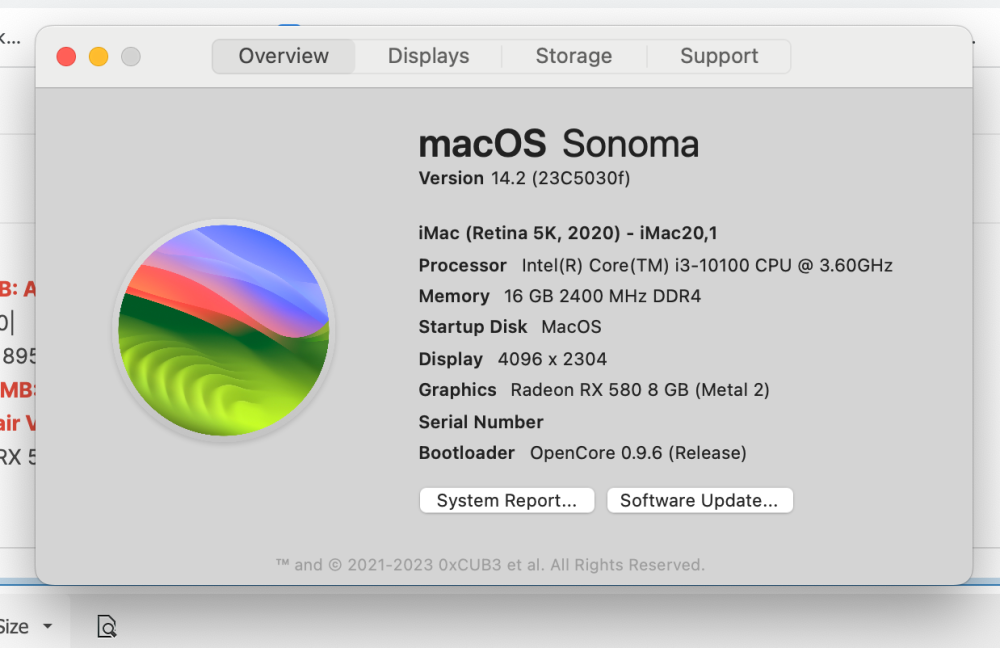Select the macOS Sonoma title text
This screenshot has width=1000, height=648.
tap(559, 144)
